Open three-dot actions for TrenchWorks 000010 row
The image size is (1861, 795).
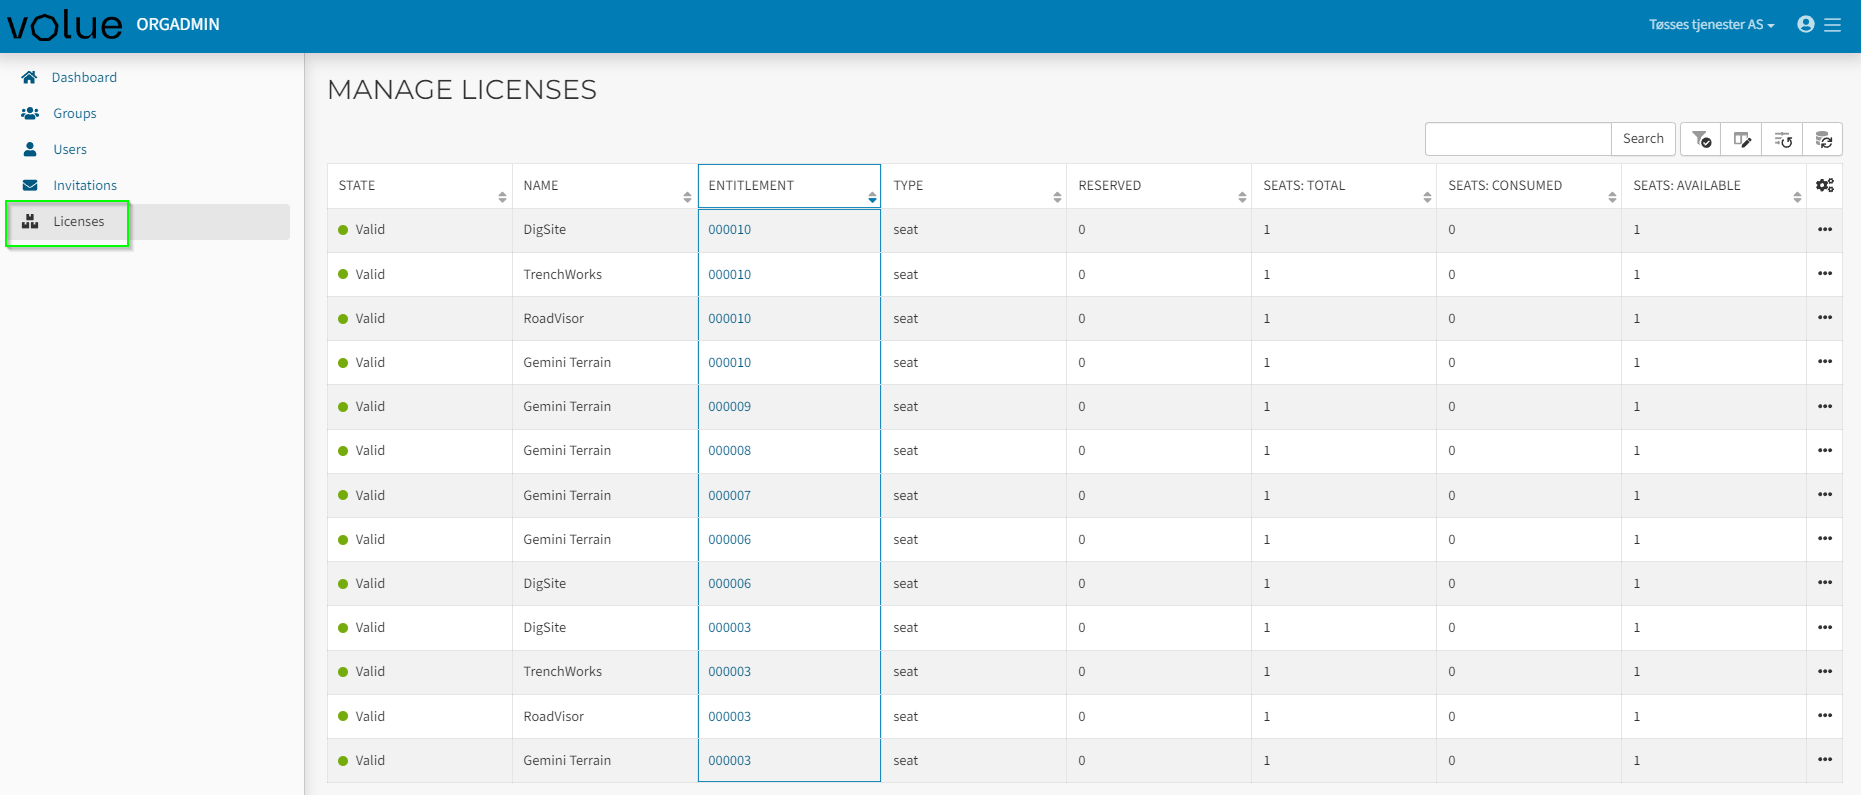click(x=1824, y=274)
